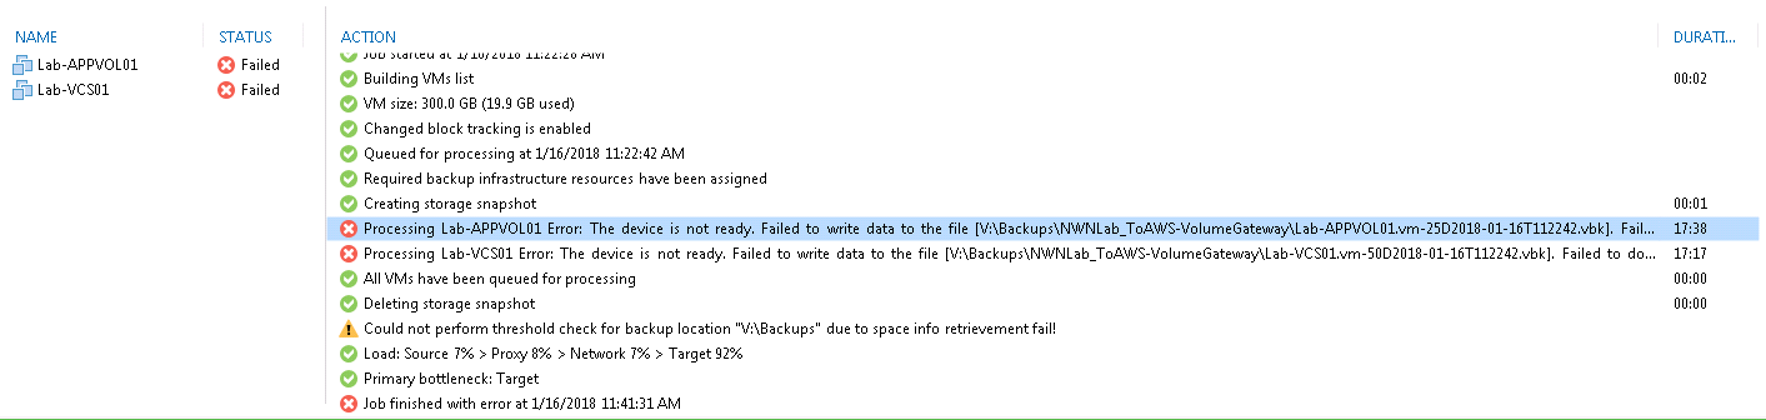Click the Lab-VCS01 VM icon
Viewport: 1766px width, 420px height.
click(x=22, y=90)
